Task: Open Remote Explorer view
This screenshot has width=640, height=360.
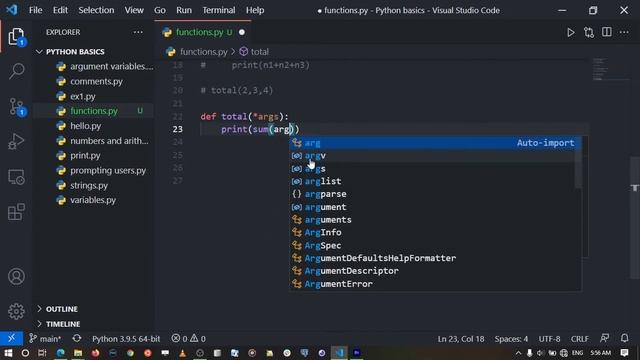Action: click(16, 177)
